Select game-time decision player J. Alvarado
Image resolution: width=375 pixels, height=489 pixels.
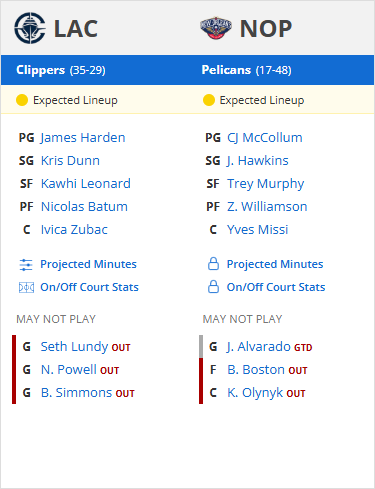coord(259,347)
